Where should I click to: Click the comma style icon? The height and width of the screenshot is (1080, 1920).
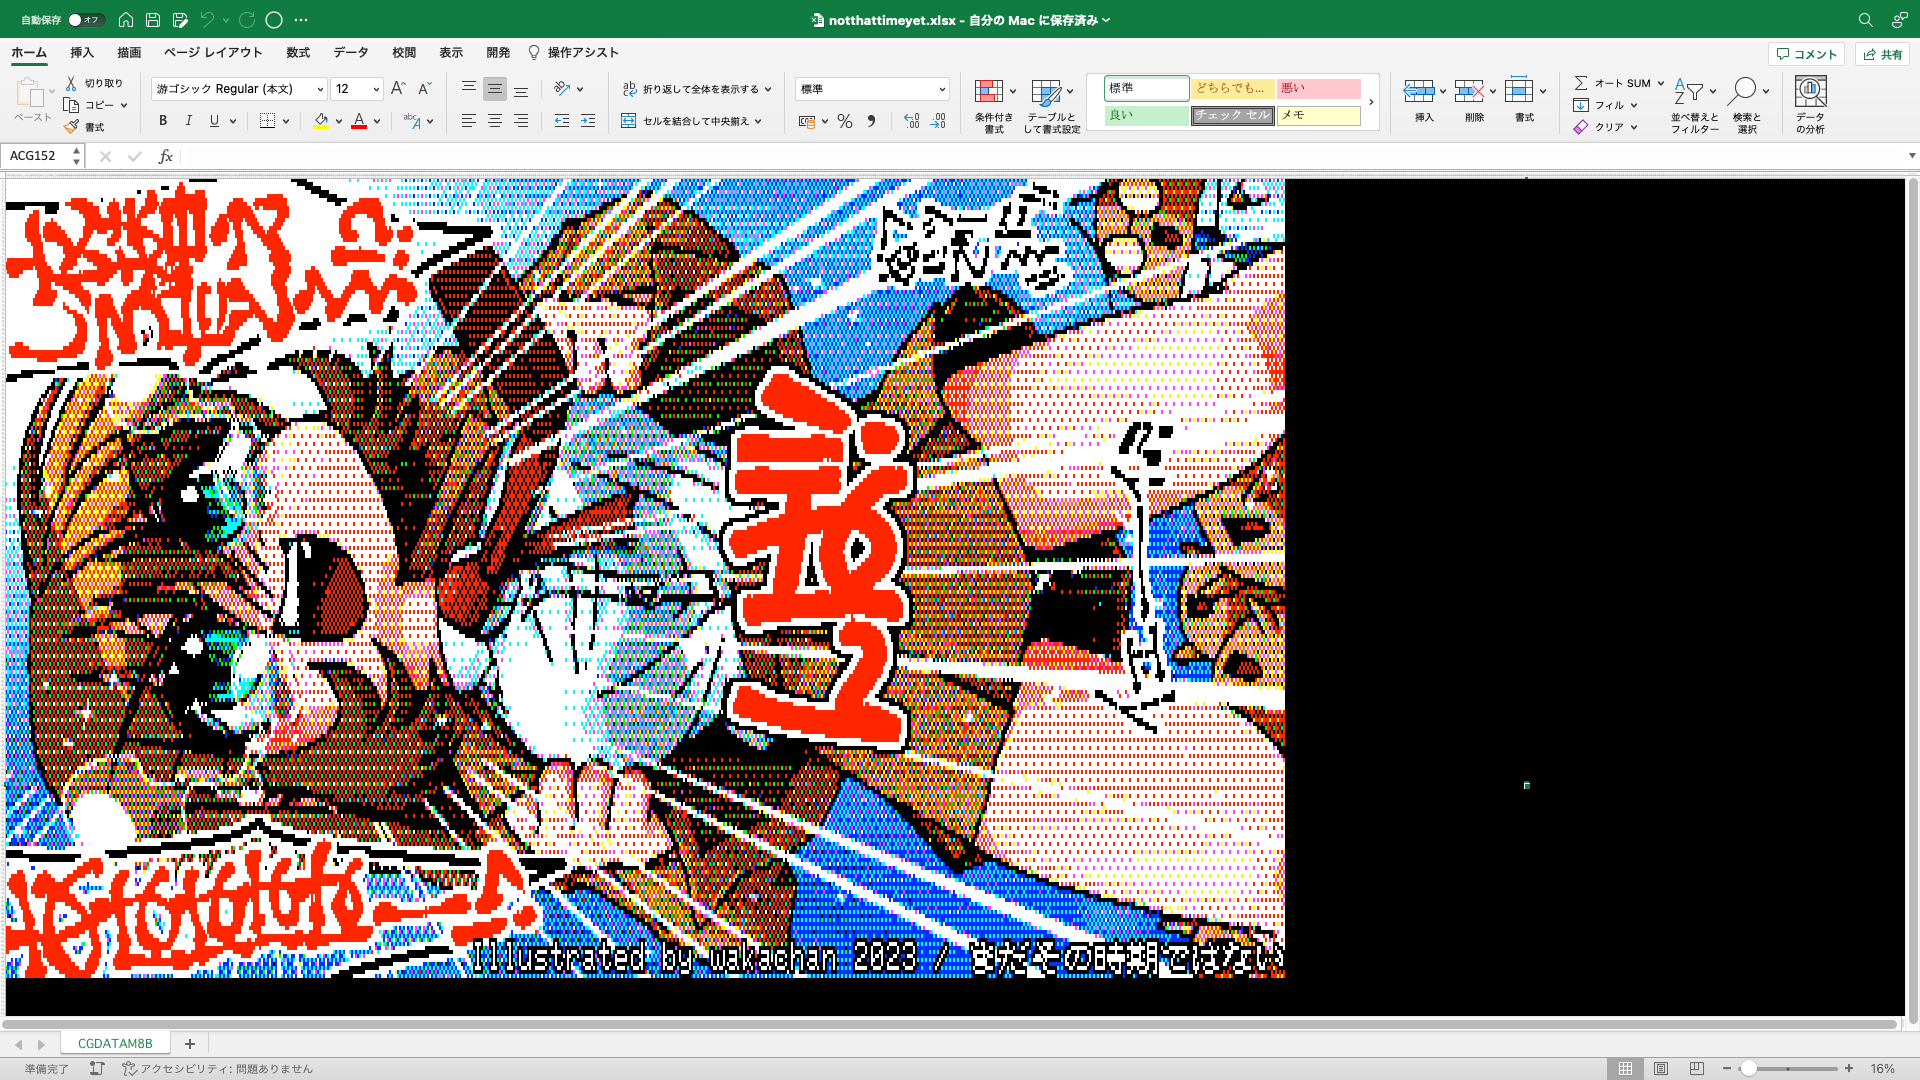[871, 121]
